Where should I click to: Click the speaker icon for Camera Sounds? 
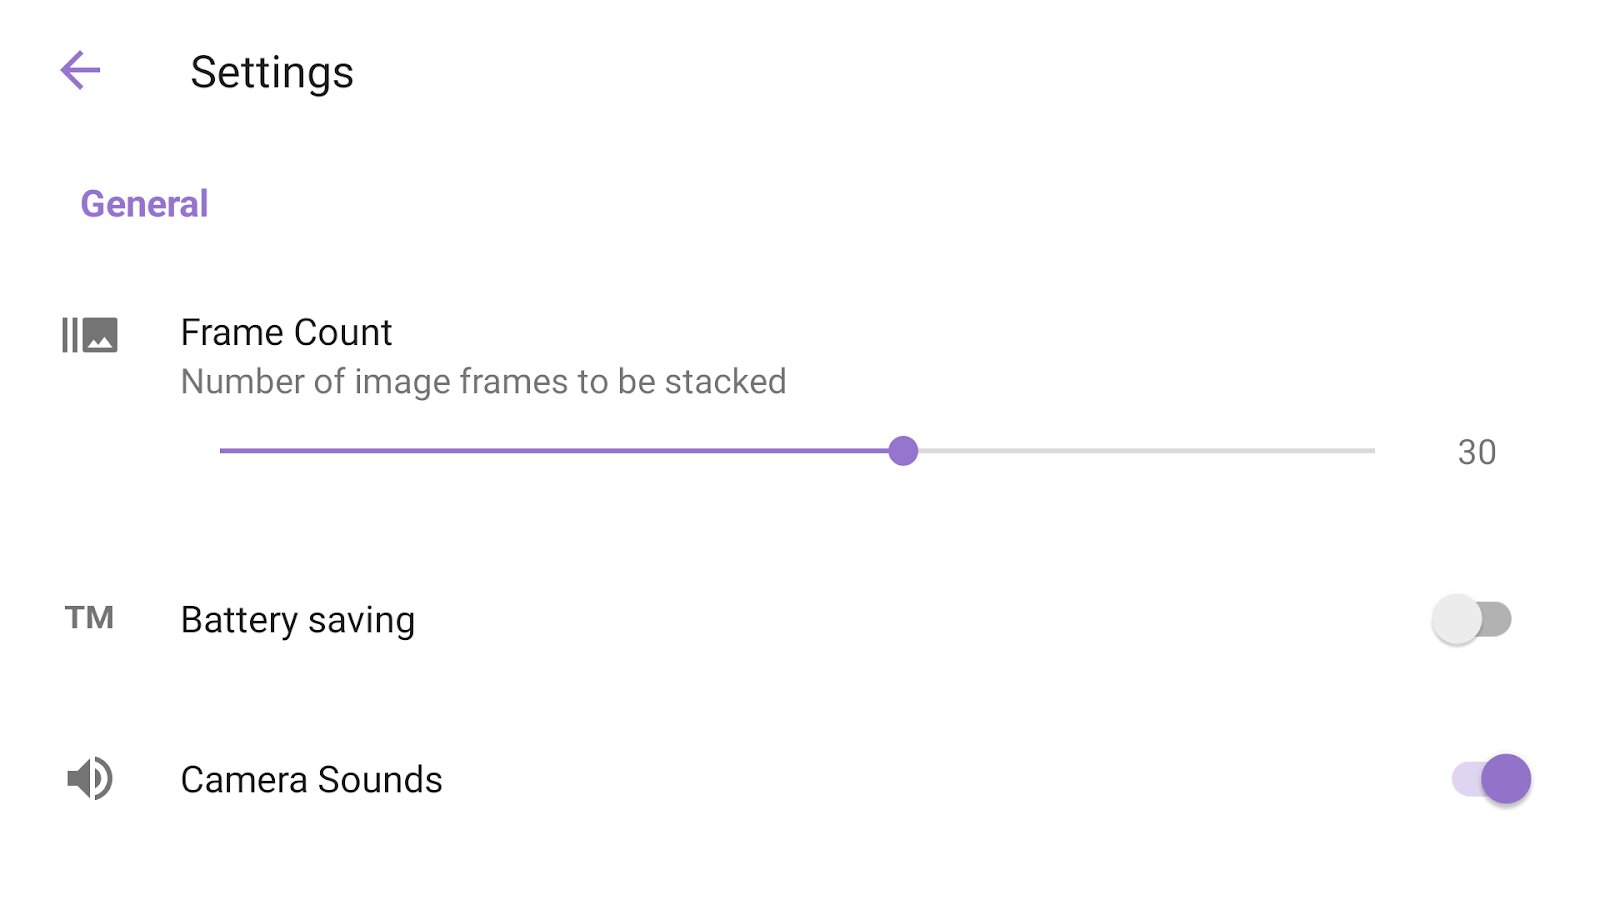[x=90, y=778]
